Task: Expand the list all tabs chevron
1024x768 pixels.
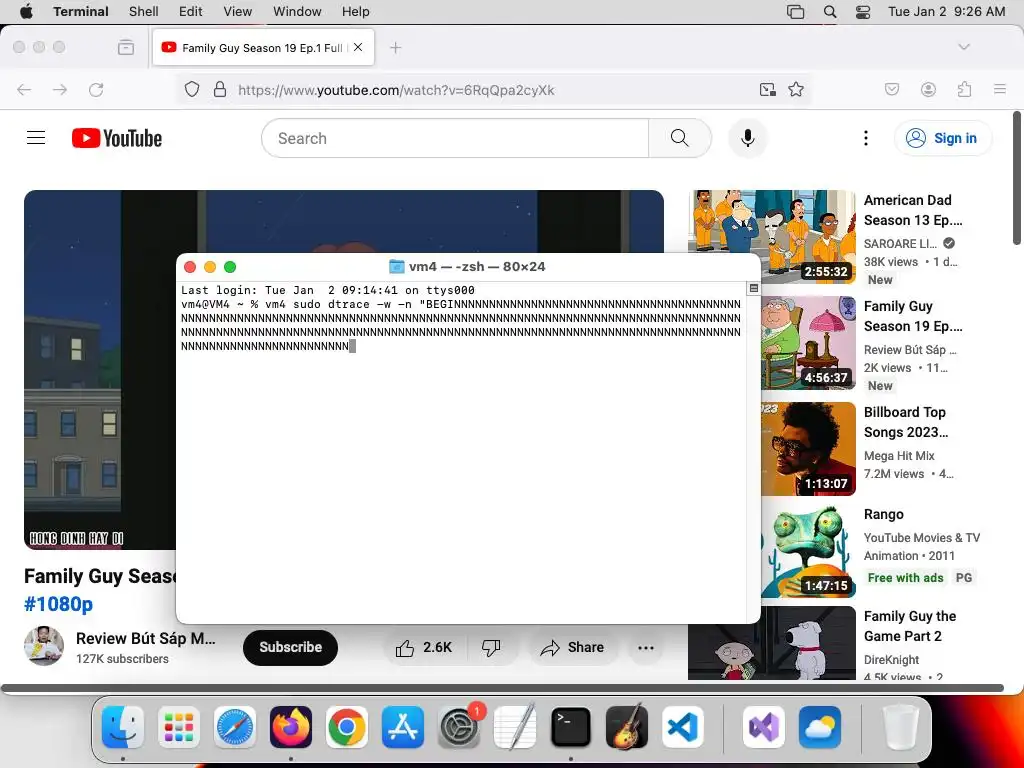Action: [x=963, y=47]
